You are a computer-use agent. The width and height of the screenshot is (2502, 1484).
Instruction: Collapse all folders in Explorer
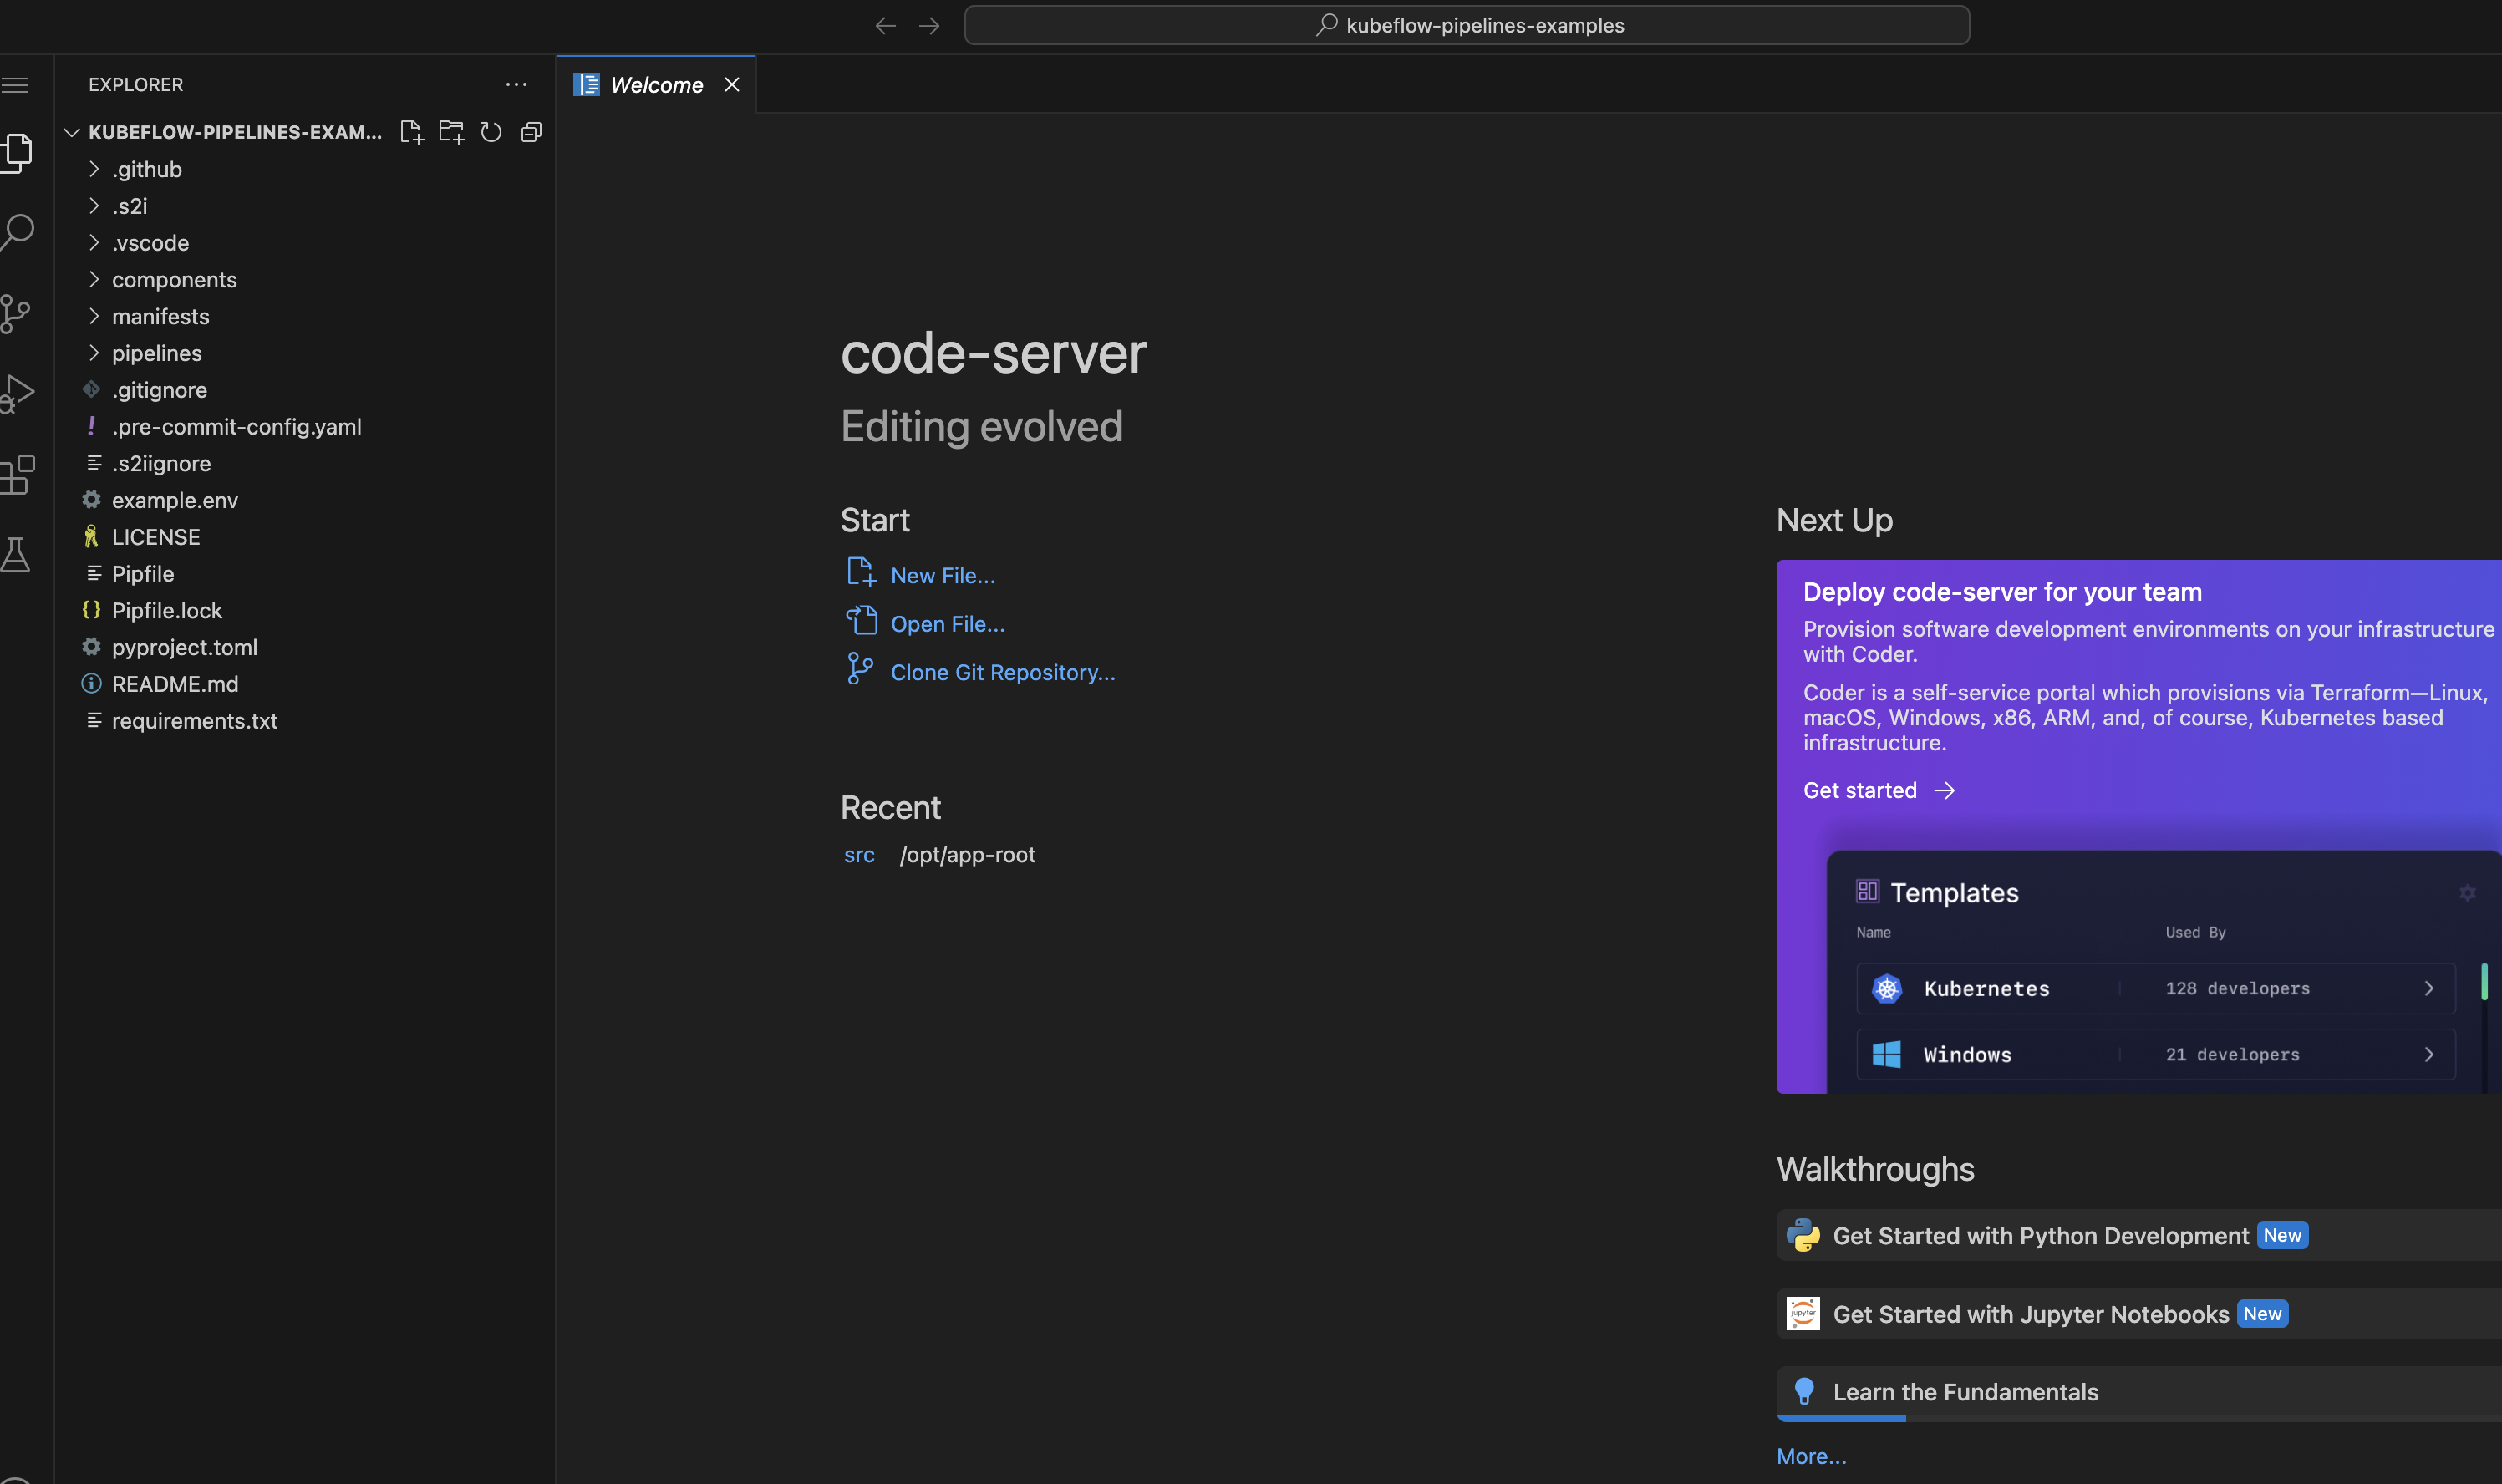coord(531,132)
